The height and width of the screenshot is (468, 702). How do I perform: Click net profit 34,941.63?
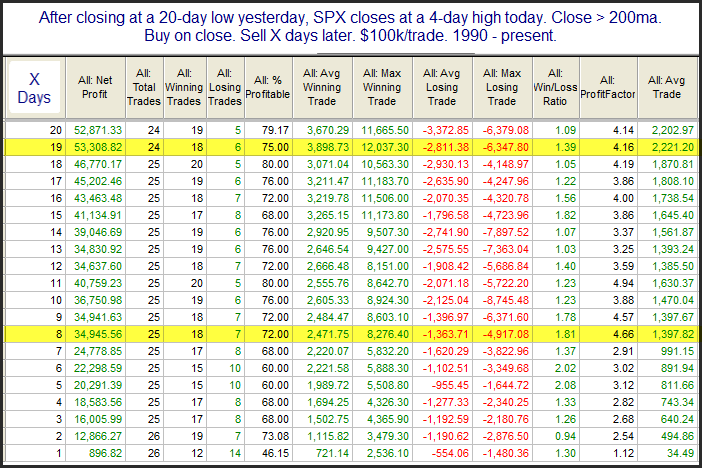(98, 318)
